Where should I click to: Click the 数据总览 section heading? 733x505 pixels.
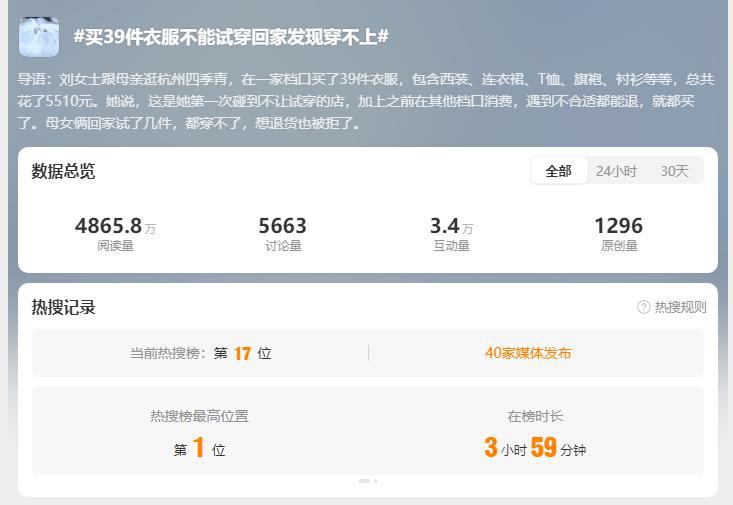[x=64, y=172]
